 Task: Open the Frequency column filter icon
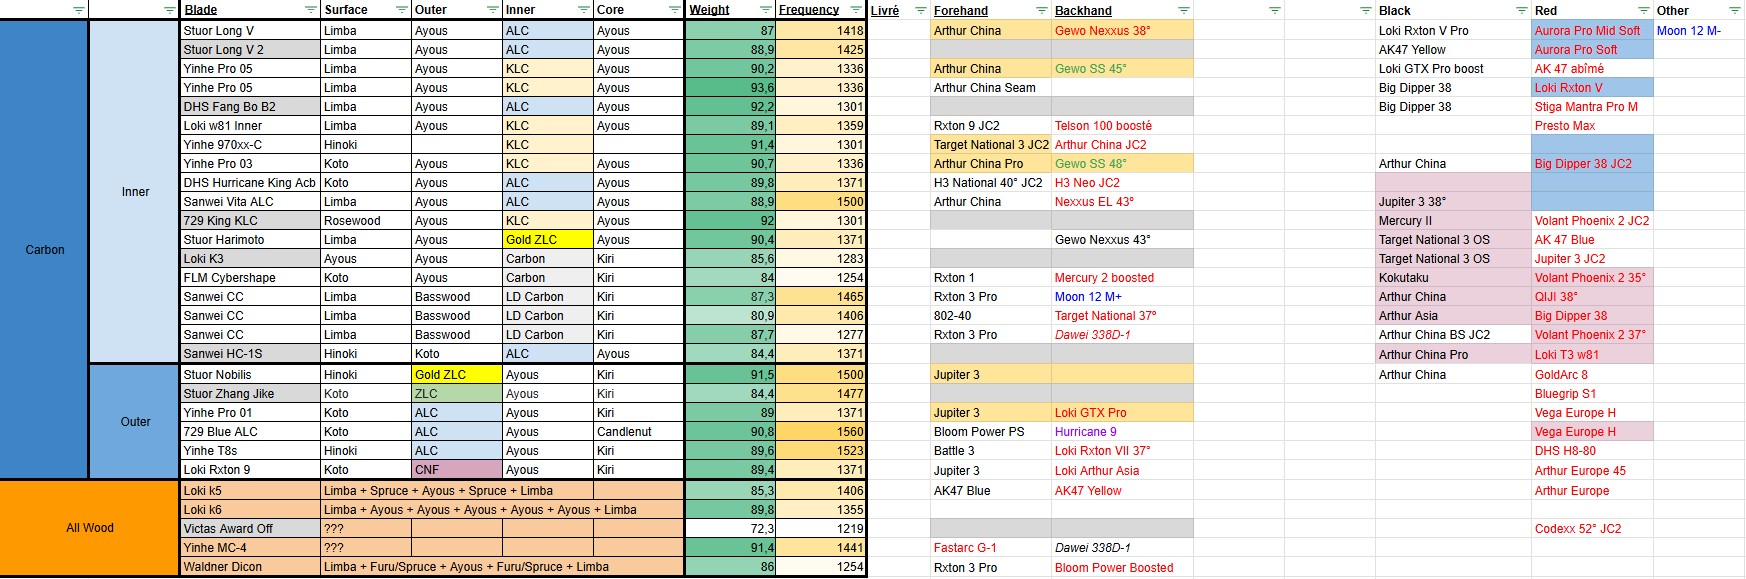tap(856, 10)
